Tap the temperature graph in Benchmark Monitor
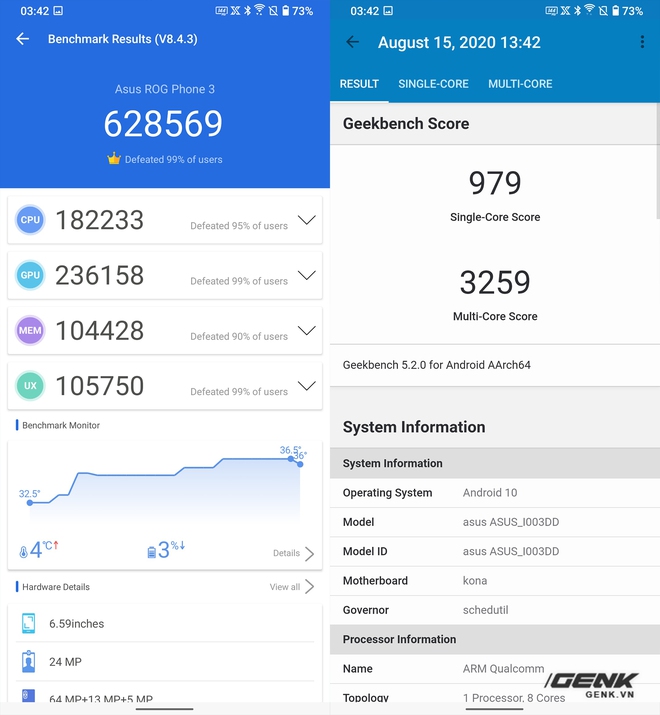Image resolution: width=660 pixels, height=715 pixels. (x=165, y=486)
